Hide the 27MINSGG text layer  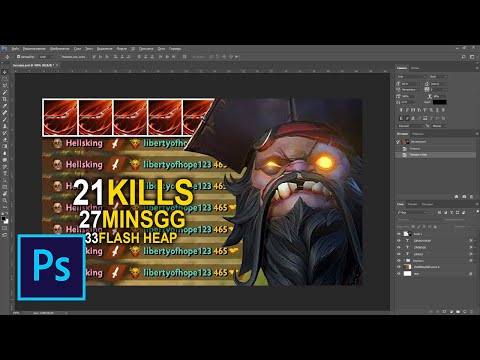tap(399, 247)
